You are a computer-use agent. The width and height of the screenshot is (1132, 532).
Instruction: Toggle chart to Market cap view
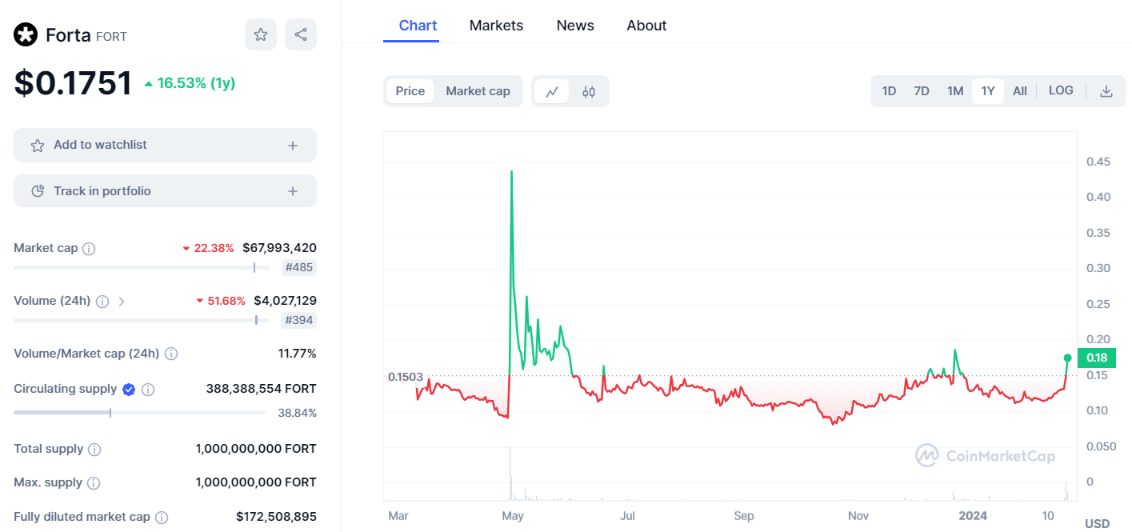pos(477,91)
